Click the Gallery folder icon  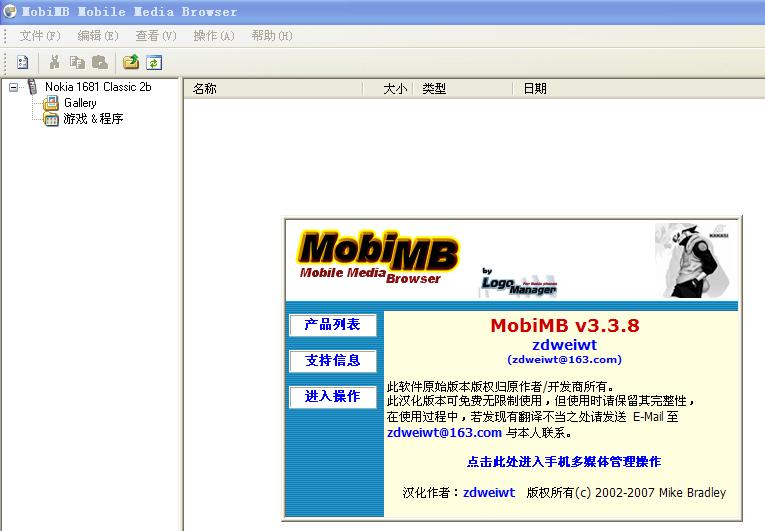[x=51, y=103]
